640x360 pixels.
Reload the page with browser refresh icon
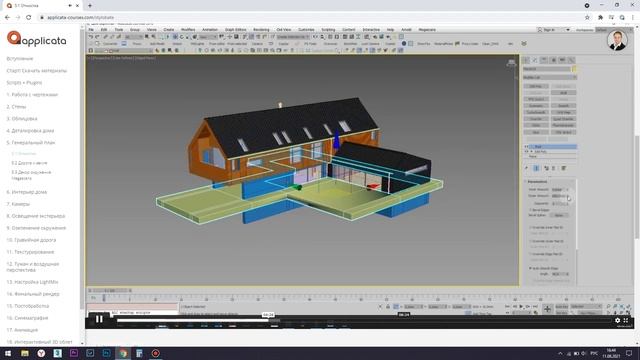point(29,18)
